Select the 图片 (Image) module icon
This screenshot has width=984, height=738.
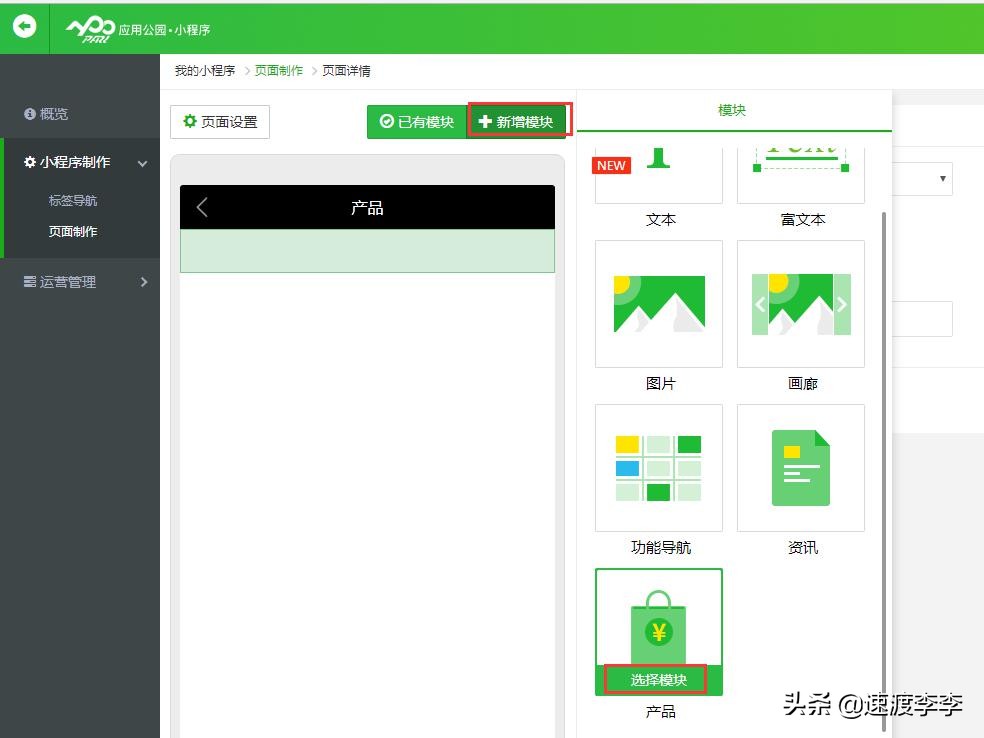pos(658,303)
